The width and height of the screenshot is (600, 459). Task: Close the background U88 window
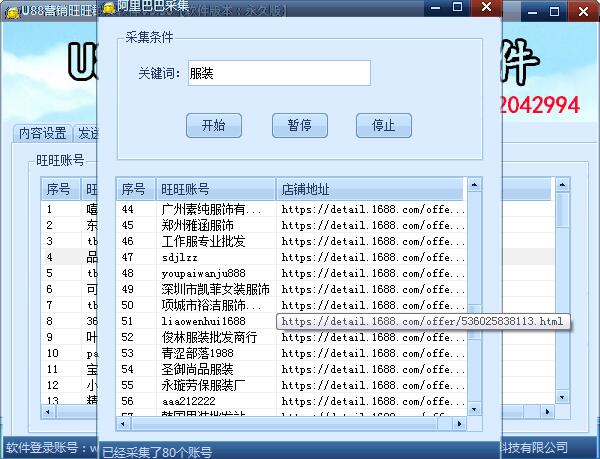(583, 11)
